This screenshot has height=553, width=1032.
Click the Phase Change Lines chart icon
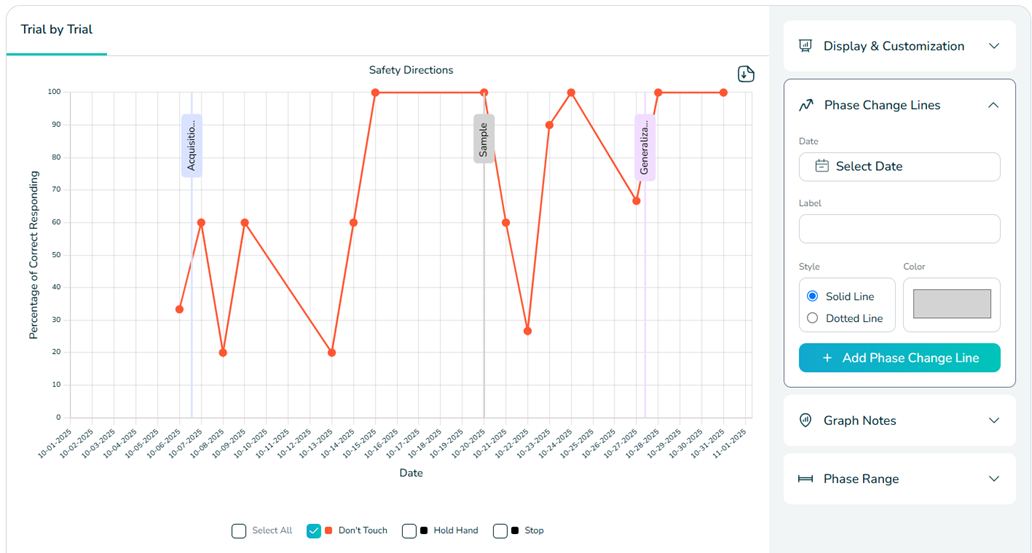806,105
